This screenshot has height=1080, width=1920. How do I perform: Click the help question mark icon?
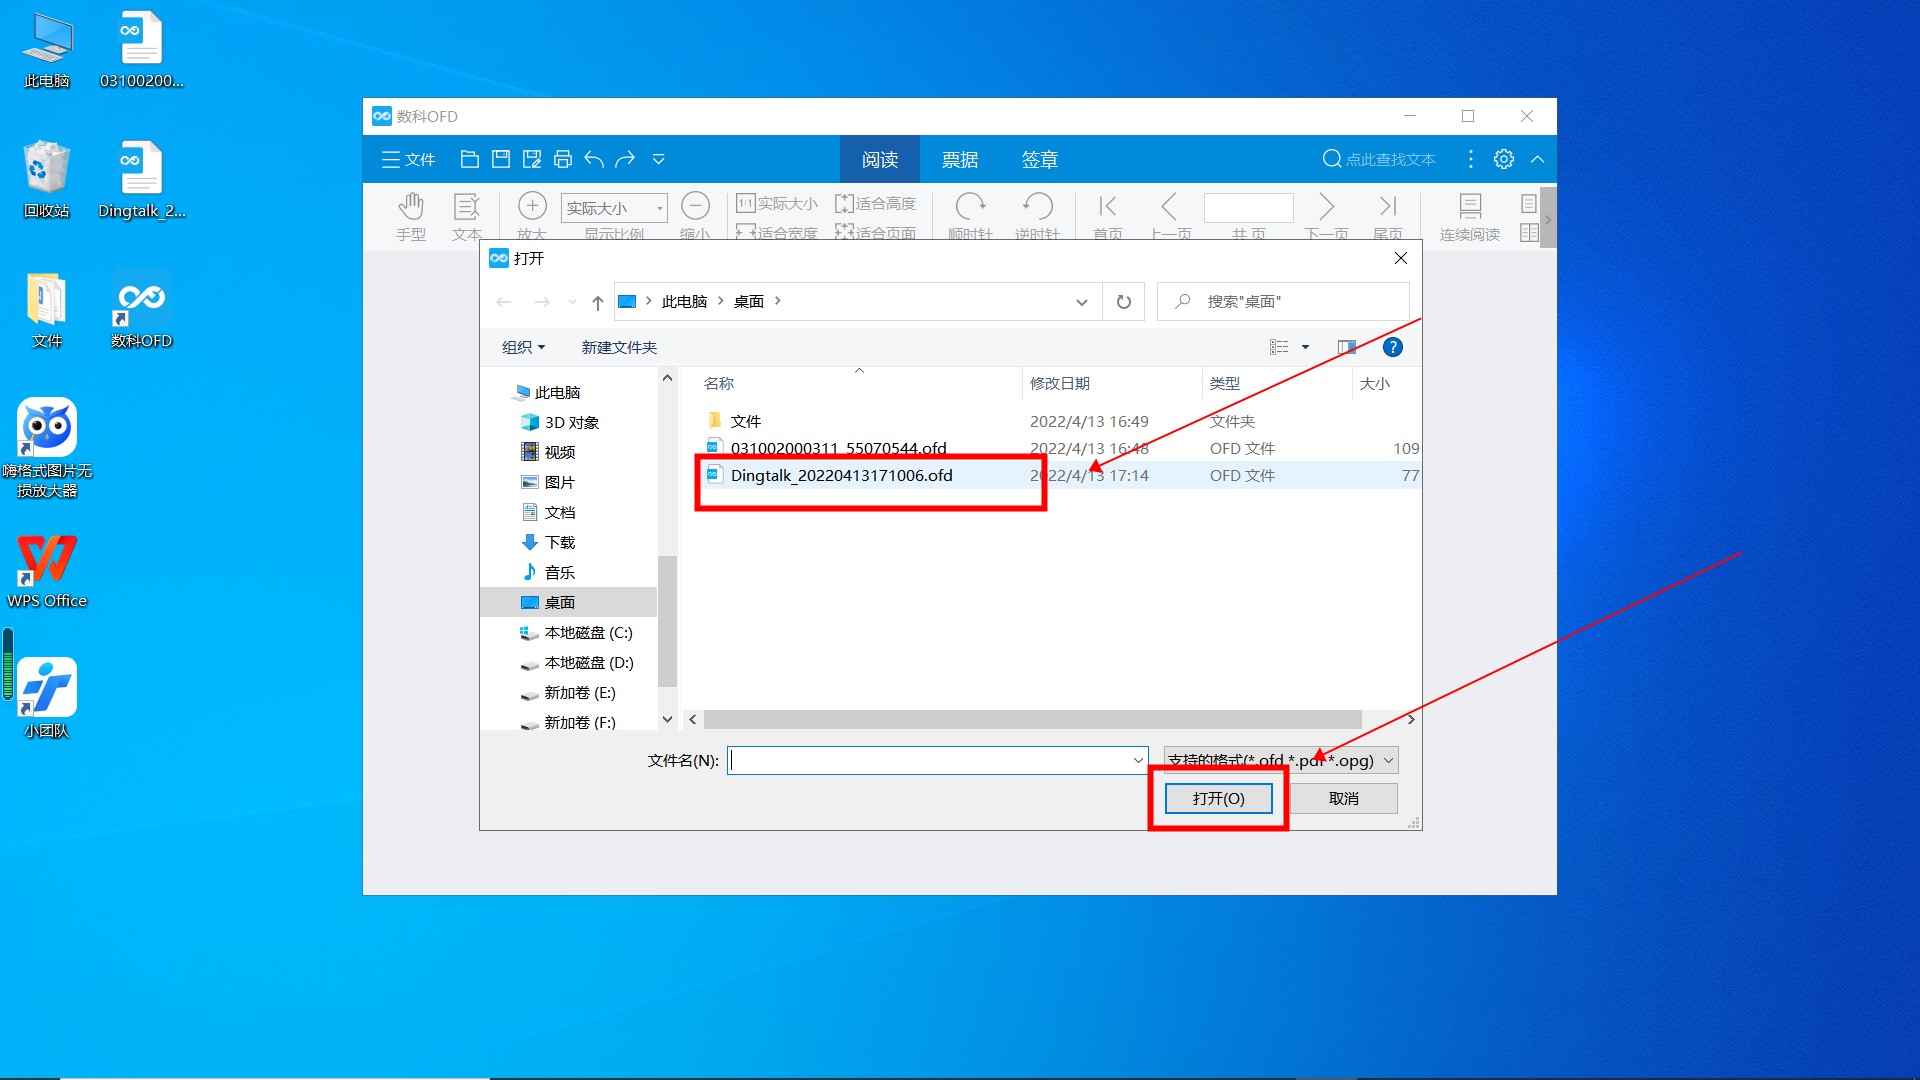pos(1392,347)
